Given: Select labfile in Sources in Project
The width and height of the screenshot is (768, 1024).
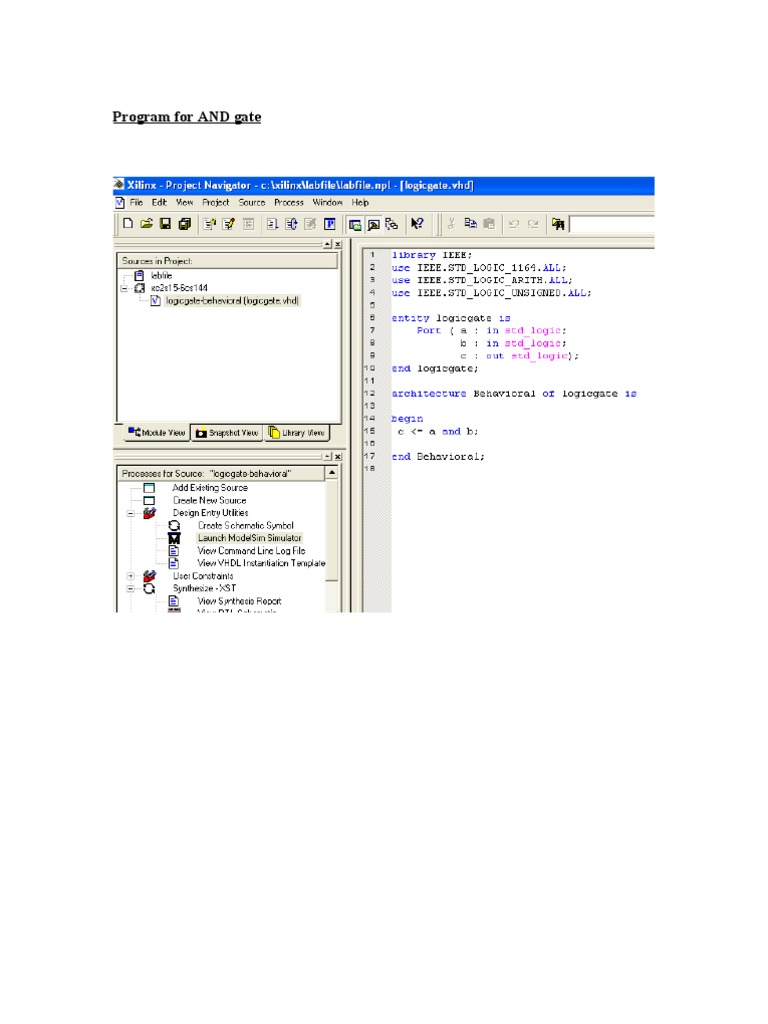Looking at the screenshot, I should [x=161, y=276].
